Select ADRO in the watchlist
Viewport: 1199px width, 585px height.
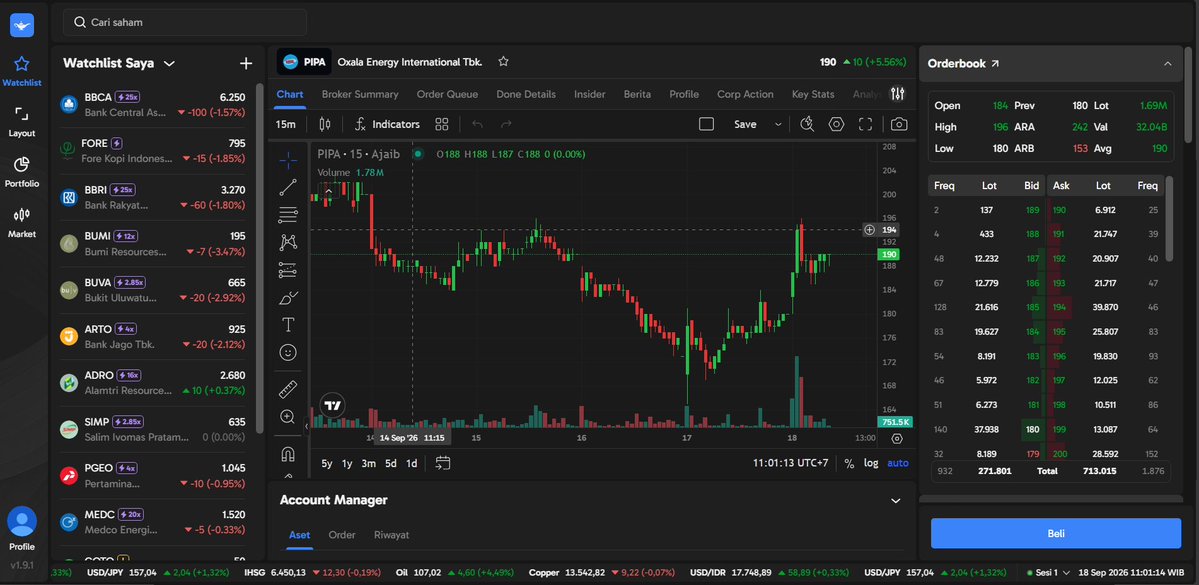[154, 382]
